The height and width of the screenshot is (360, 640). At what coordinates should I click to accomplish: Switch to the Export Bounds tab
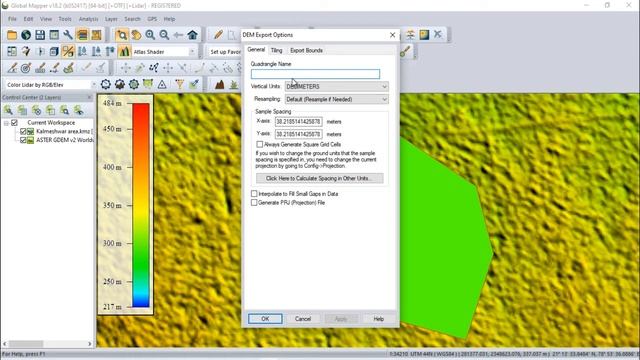[307, 50]
